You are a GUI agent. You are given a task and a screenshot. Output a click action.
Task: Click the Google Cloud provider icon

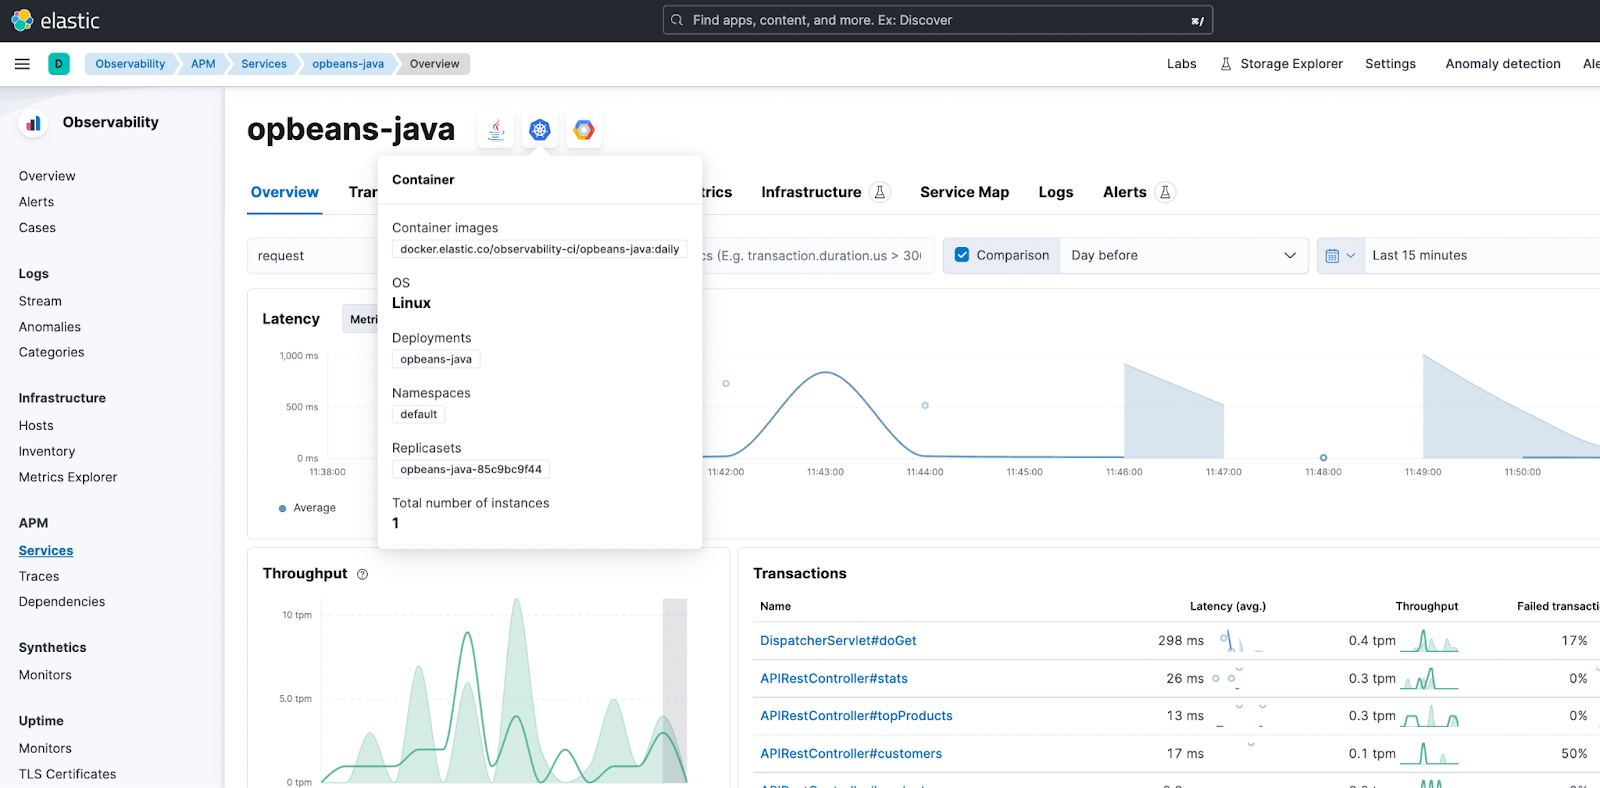coord(584,130)
